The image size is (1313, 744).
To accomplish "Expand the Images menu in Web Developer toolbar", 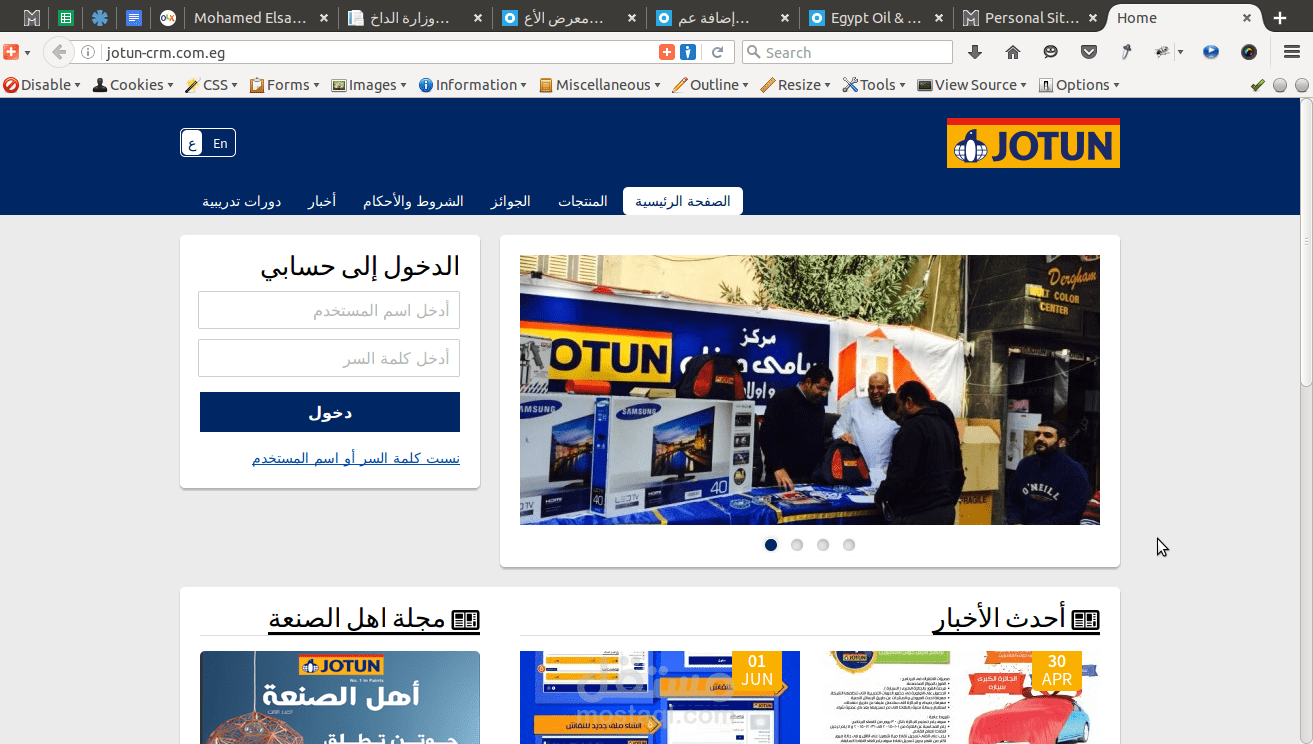I will tap(368, 85).
